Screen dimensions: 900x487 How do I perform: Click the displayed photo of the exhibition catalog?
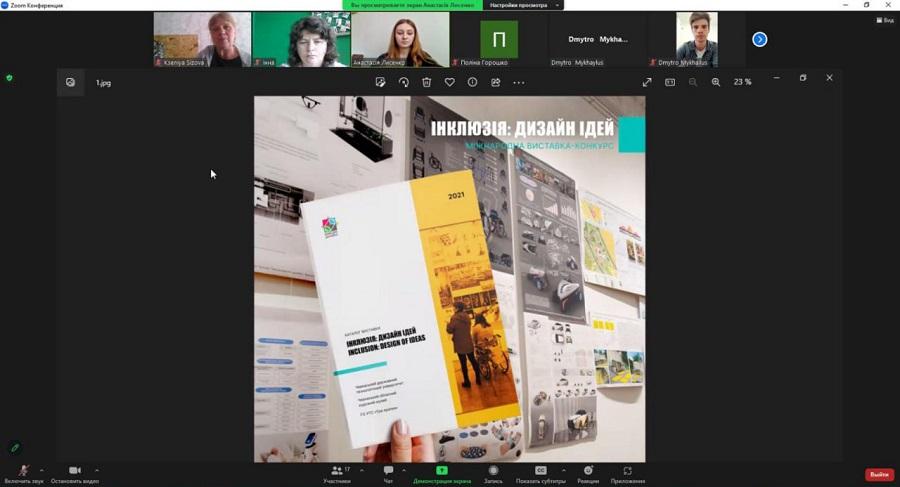click(449, 279)
